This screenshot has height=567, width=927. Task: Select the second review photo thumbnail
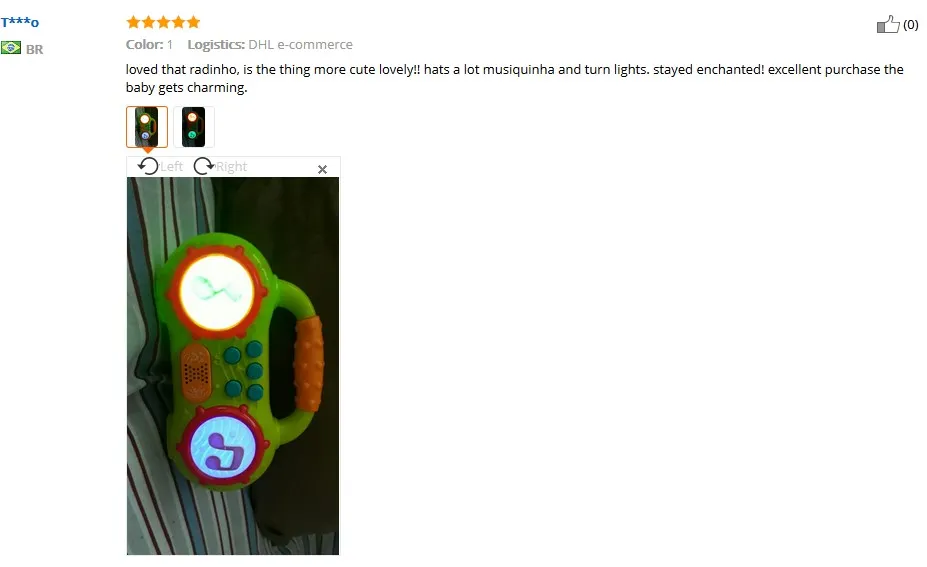click(x=193, y=127)
